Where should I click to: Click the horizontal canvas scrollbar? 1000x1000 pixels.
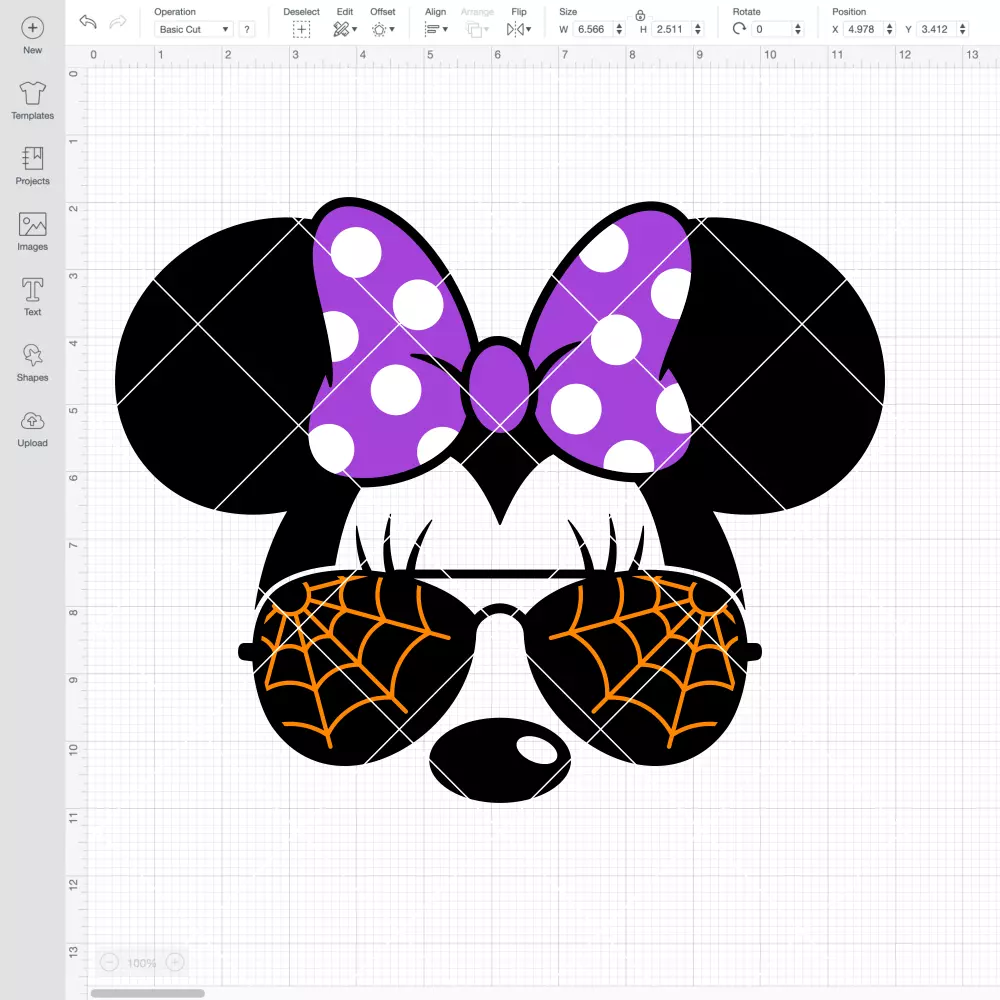[147, 993]
